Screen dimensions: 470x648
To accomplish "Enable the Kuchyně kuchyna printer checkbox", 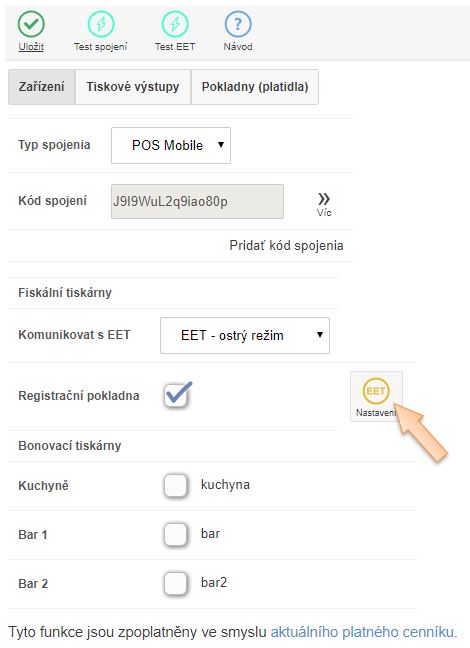I will pyautogui.click(x=176, y=485).
